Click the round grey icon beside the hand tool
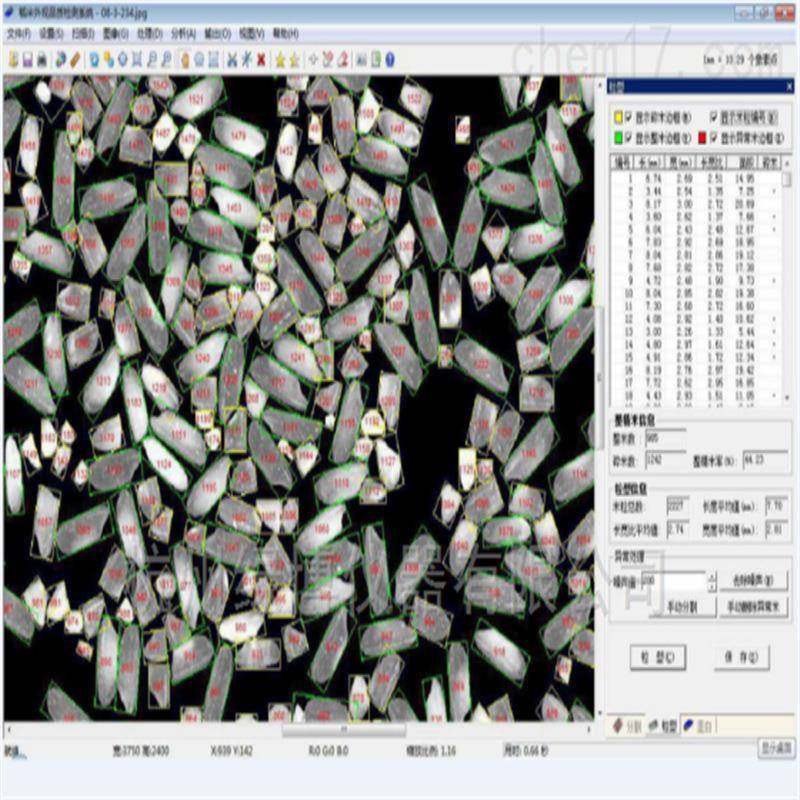This screenshot has height=800, width=800. click(x=199, y=60)
